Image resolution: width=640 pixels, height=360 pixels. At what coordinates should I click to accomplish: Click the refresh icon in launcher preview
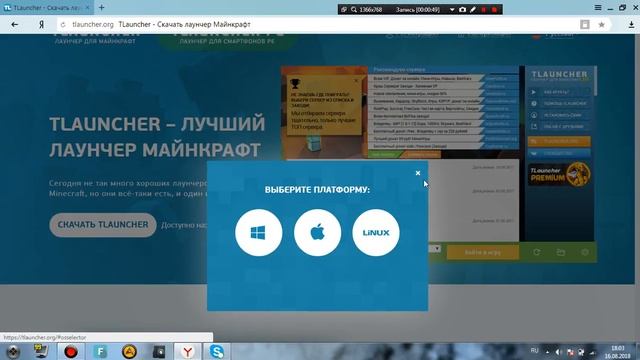point(536,252)
